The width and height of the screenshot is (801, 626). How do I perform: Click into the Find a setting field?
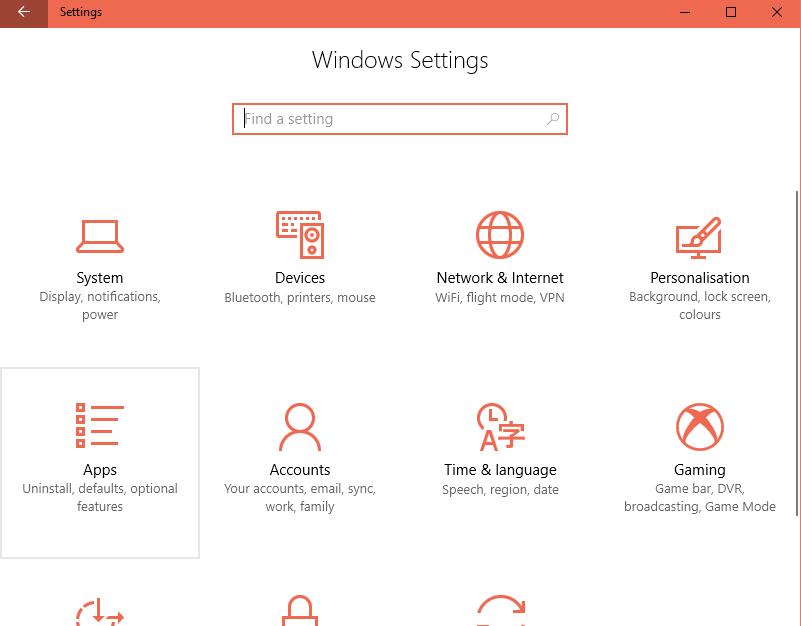[x=399, y=119]
